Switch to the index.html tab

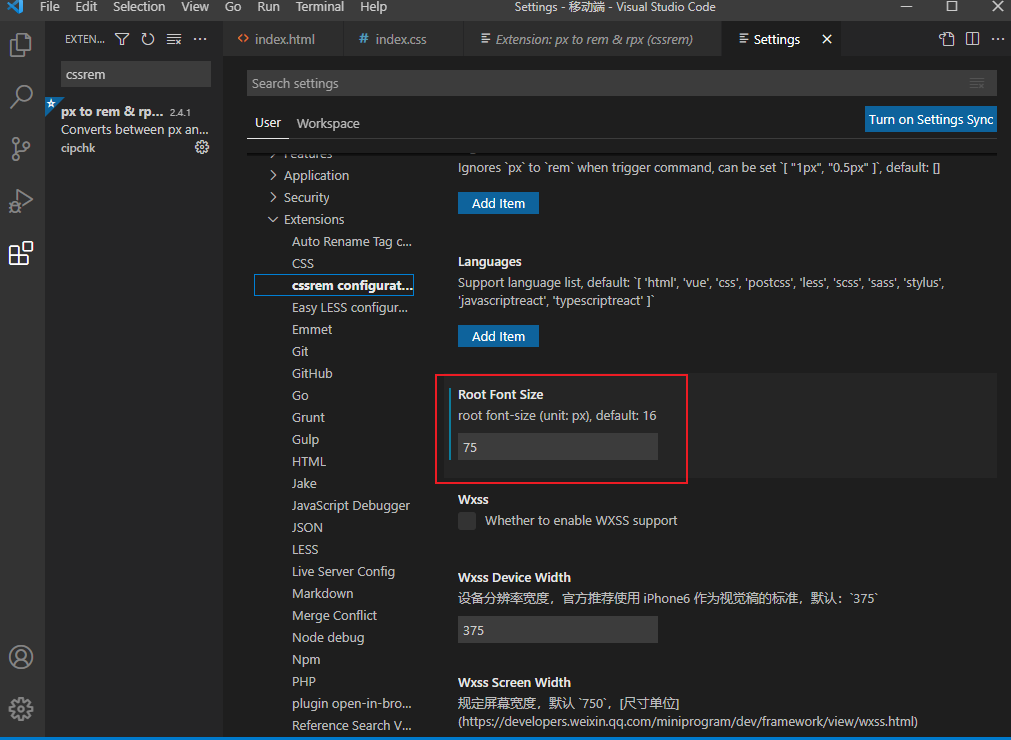283,39
